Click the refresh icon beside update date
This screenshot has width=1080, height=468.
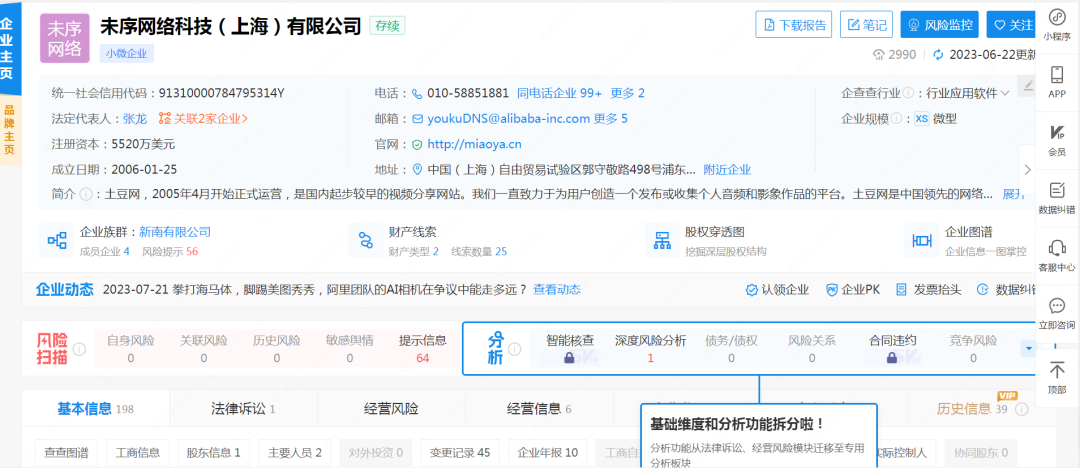point(937,54)
